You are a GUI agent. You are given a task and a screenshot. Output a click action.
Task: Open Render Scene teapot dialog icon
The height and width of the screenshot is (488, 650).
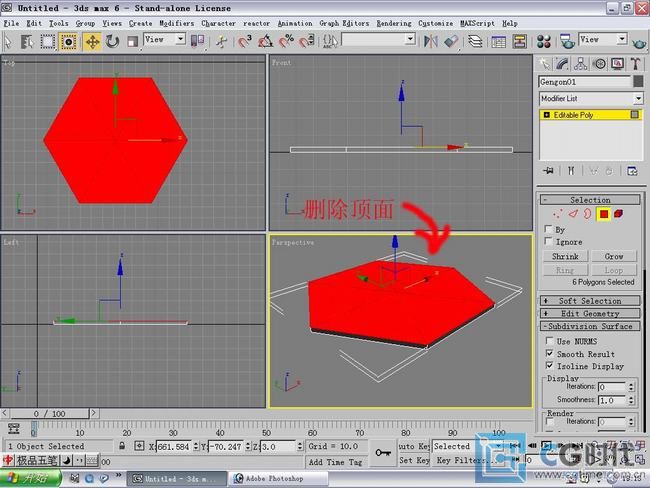click(567, 41)
